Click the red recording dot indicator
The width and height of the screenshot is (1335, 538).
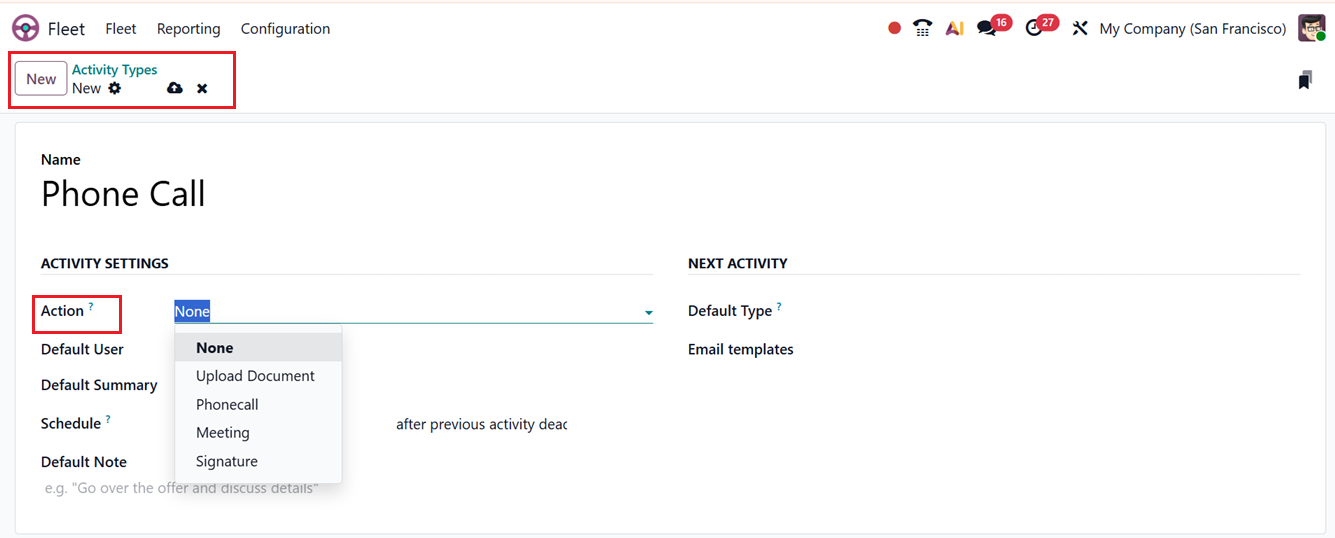tap(894, 28)
